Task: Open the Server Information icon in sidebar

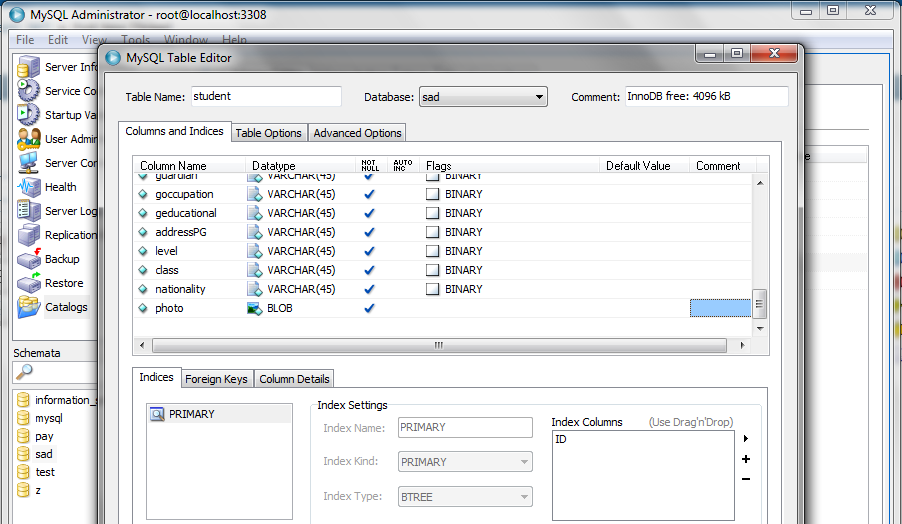Action: click(x=28, y=67)
